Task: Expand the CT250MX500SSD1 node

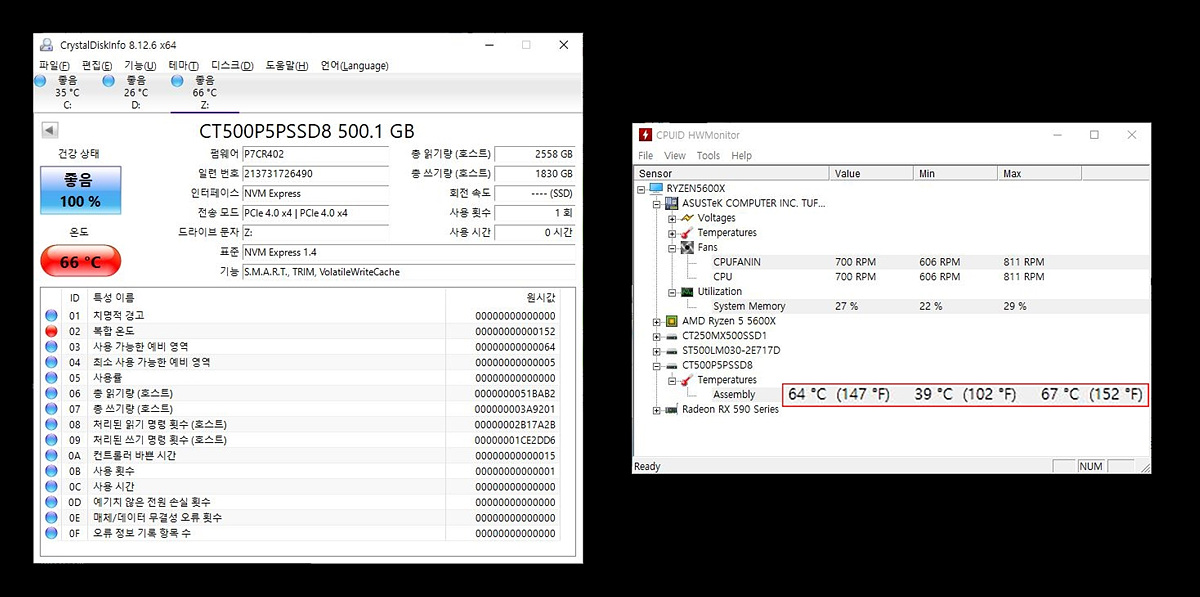Action: click(x=657, y=336)
